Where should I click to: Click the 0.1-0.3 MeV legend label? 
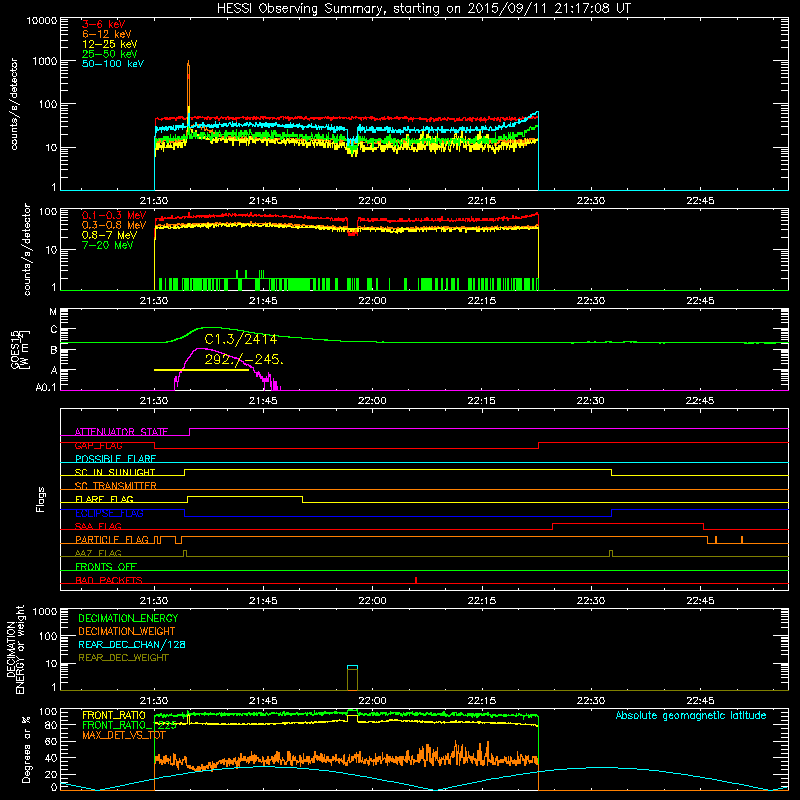114,215
